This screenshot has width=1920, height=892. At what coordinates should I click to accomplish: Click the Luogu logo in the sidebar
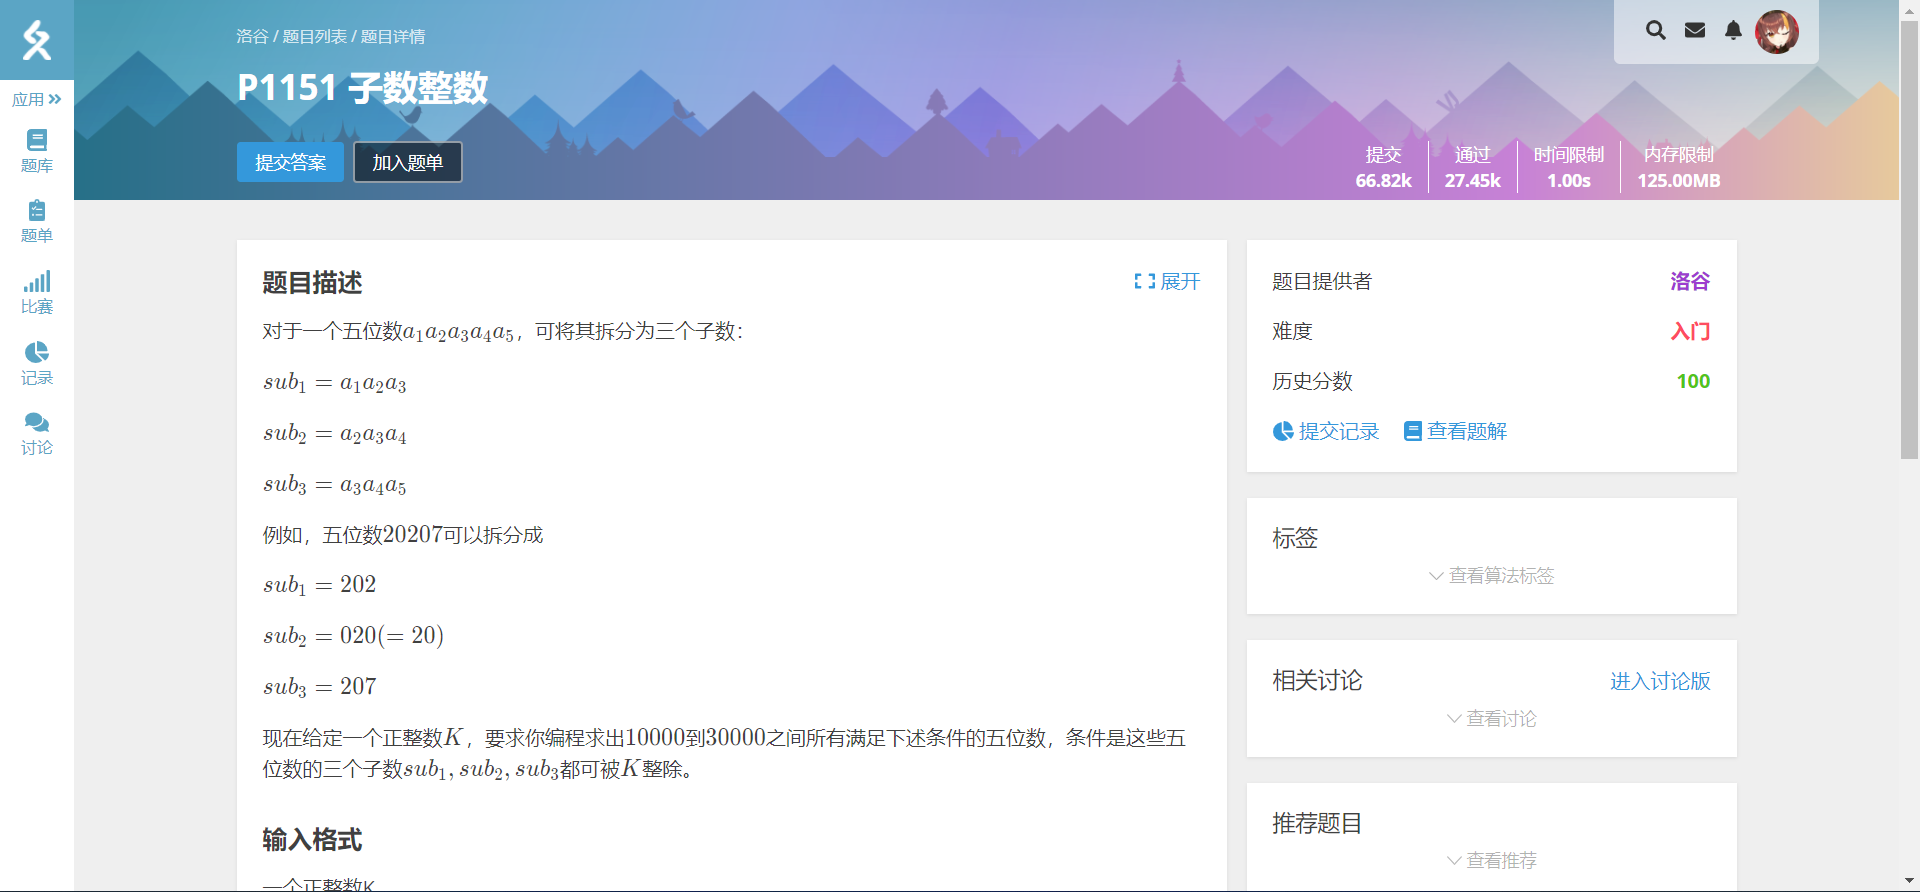pyautogui.click(x=37, y=40)
